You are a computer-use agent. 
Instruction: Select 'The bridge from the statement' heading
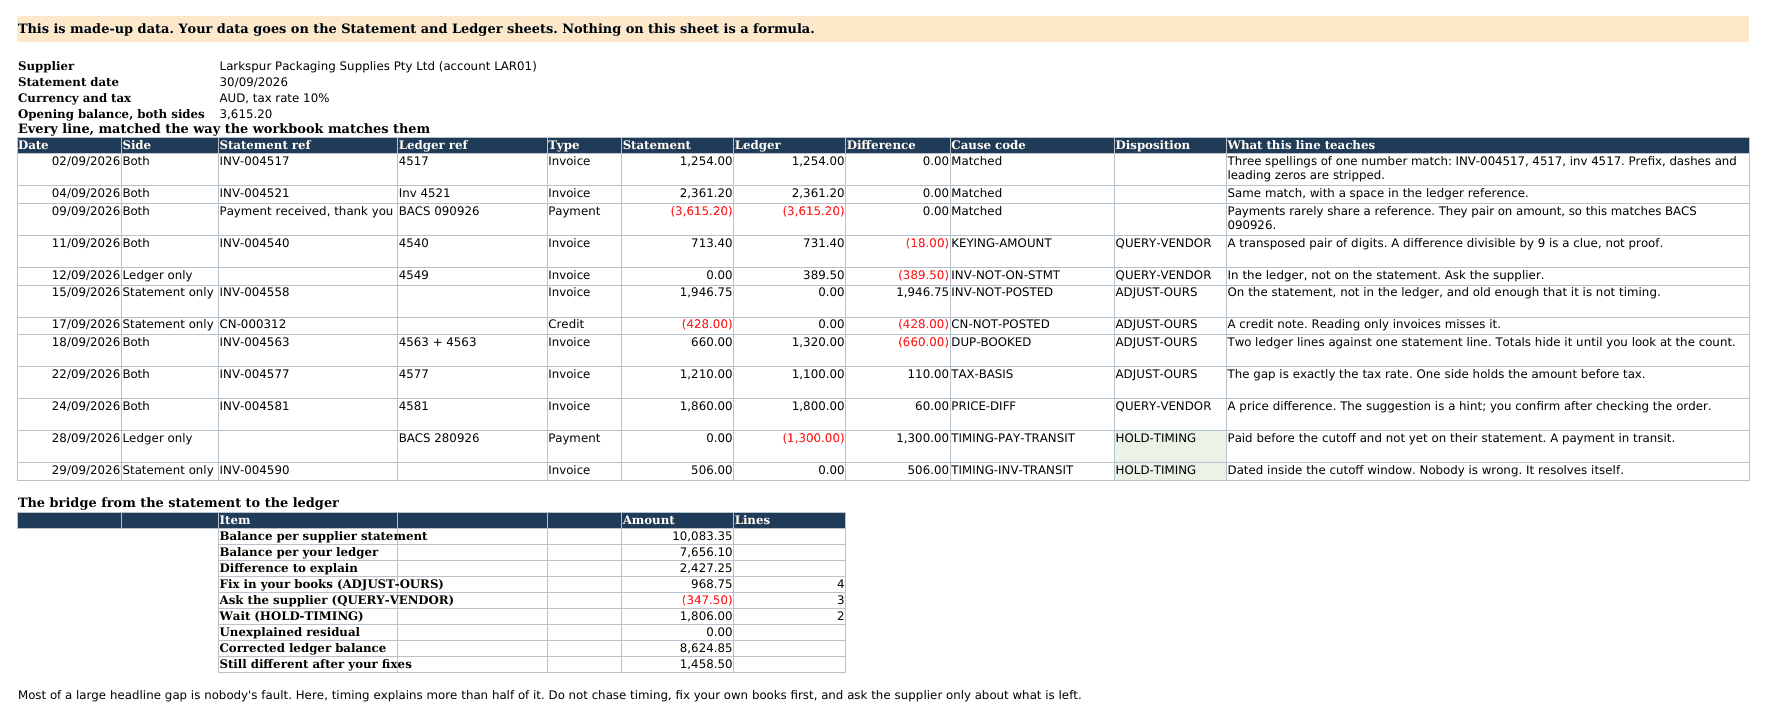pyautogui.click(x=178, y=503)
